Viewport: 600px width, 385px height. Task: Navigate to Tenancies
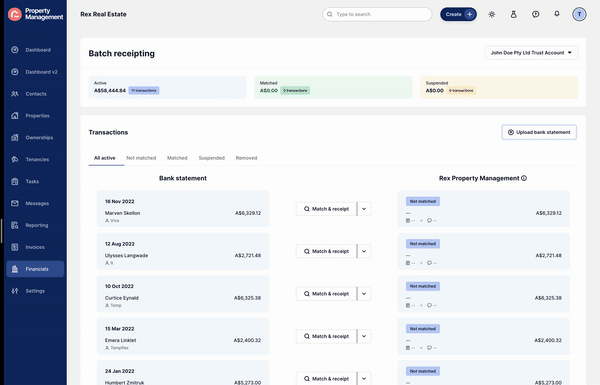[x=35, y=159]
